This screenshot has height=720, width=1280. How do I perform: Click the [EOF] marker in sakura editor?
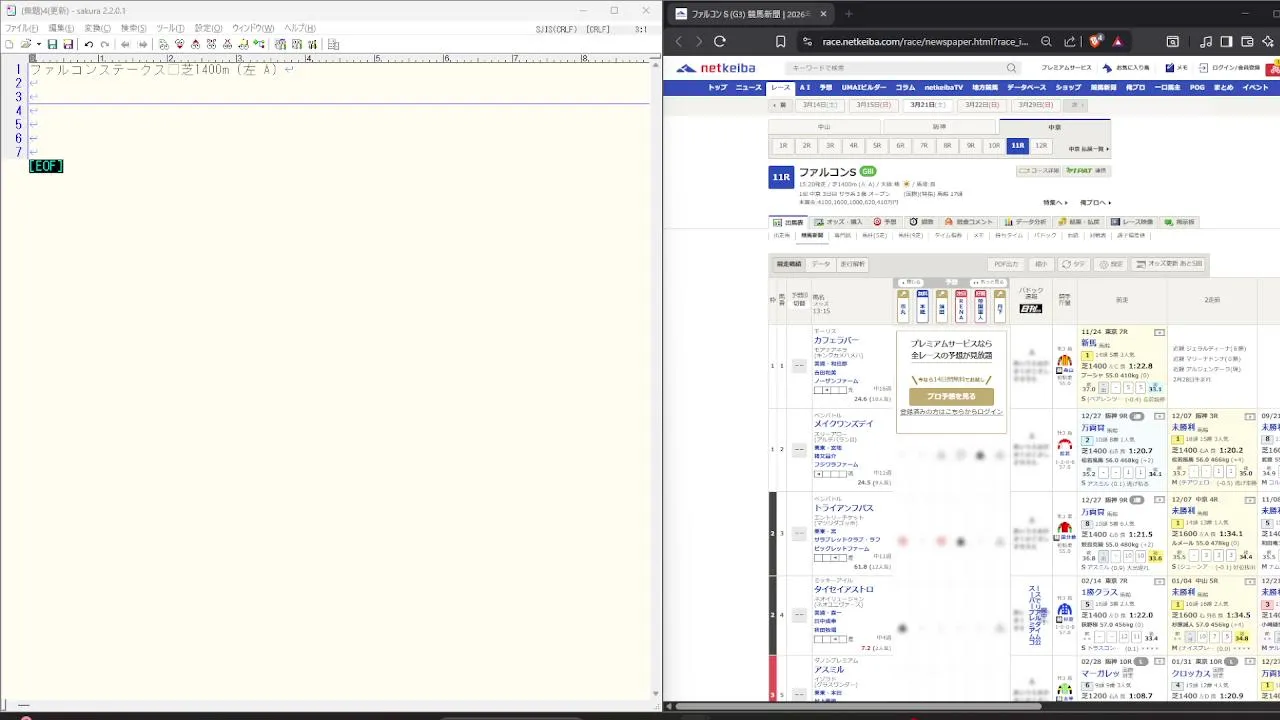46,166
